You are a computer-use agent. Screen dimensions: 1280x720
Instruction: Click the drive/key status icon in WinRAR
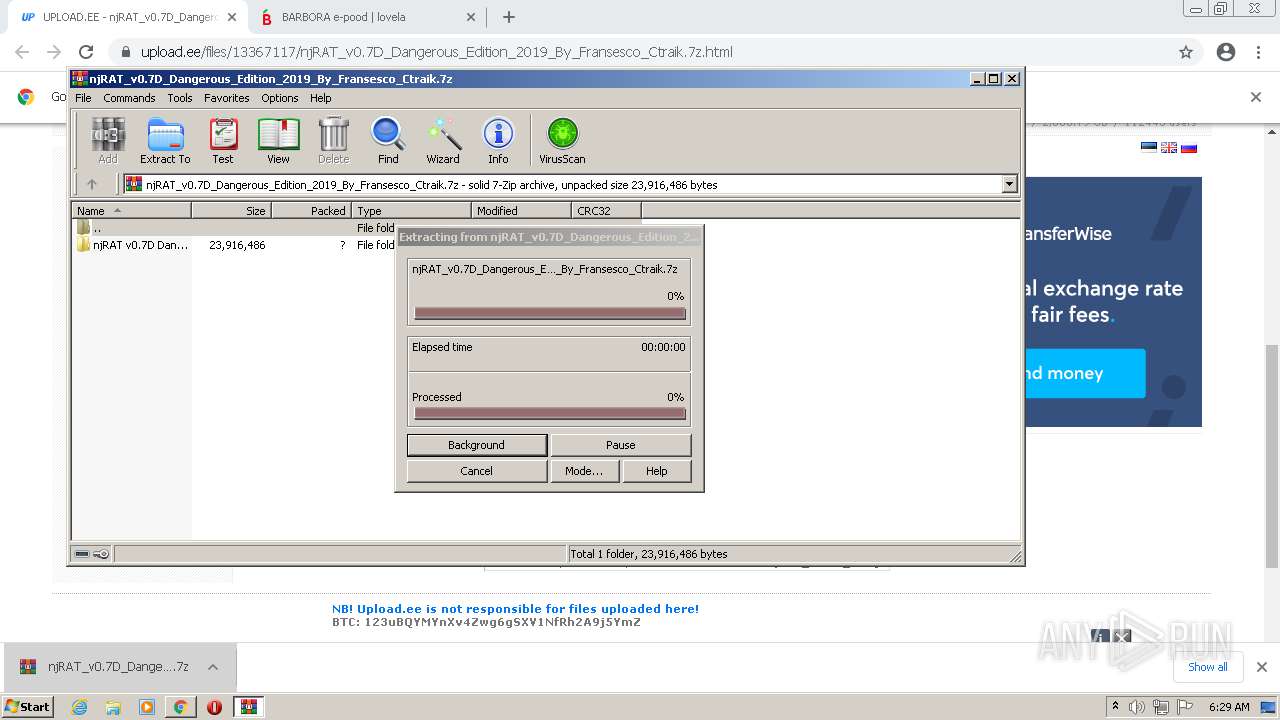click(92, 554)
